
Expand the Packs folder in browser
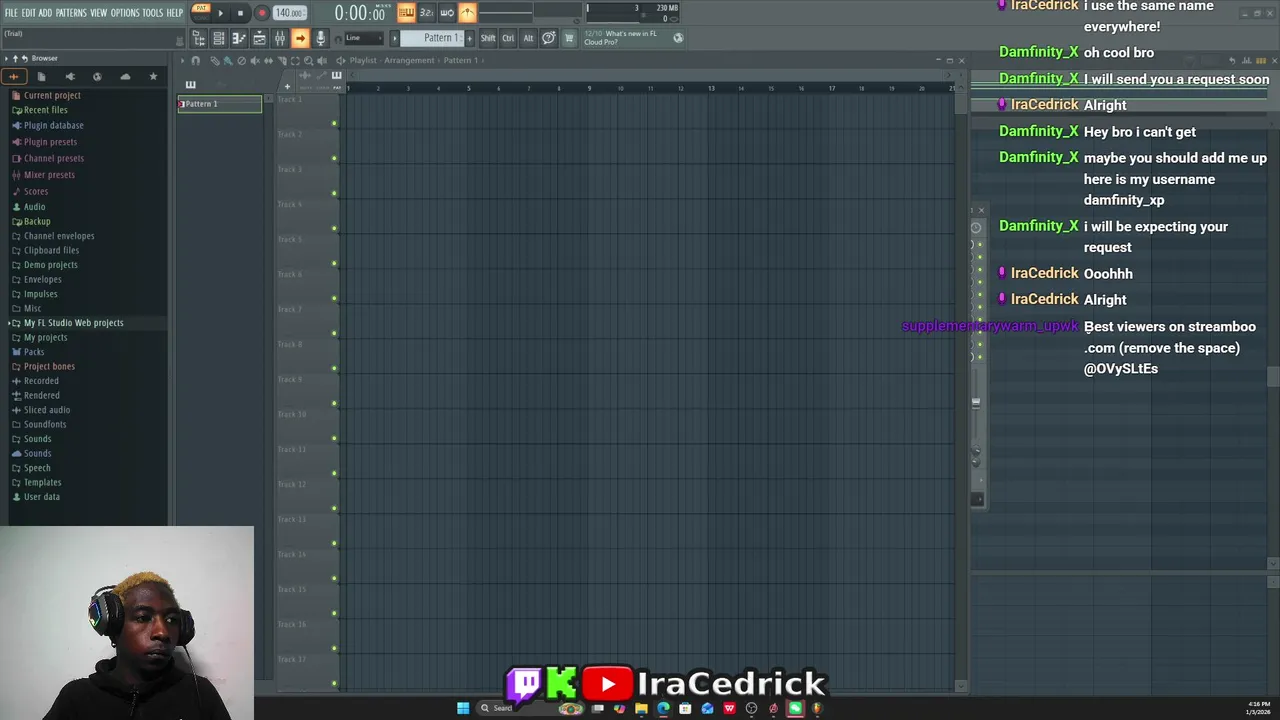point(34,352)
